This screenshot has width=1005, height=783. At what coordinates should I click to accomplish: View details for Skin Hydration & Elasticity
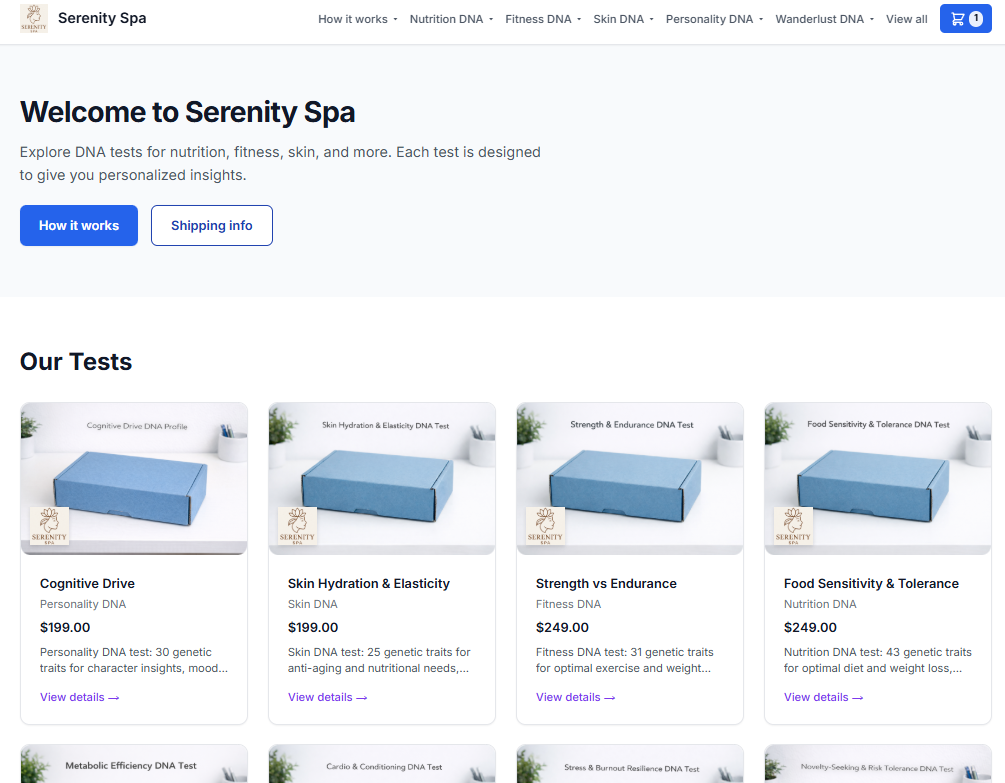click(327, 697)
